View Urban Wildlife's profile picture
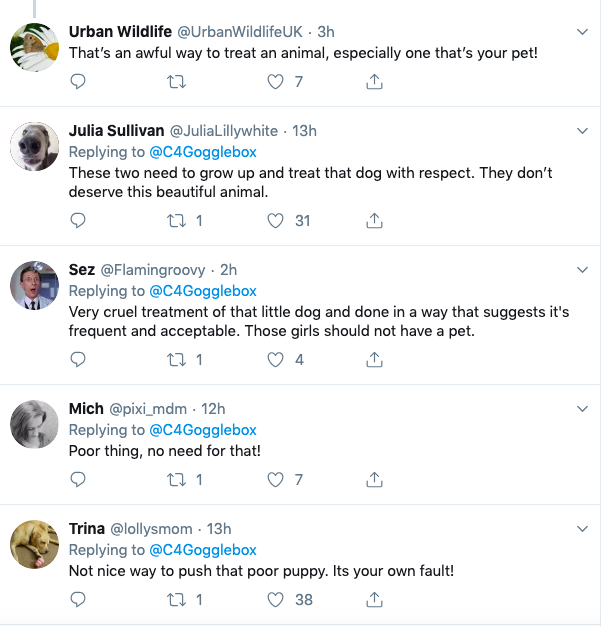 33,48
